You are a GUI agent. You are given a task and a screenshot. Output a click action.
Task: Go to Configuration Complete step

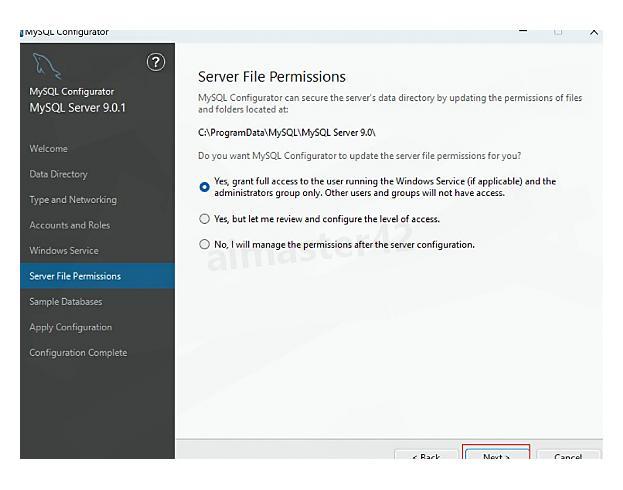click(79, 352)
